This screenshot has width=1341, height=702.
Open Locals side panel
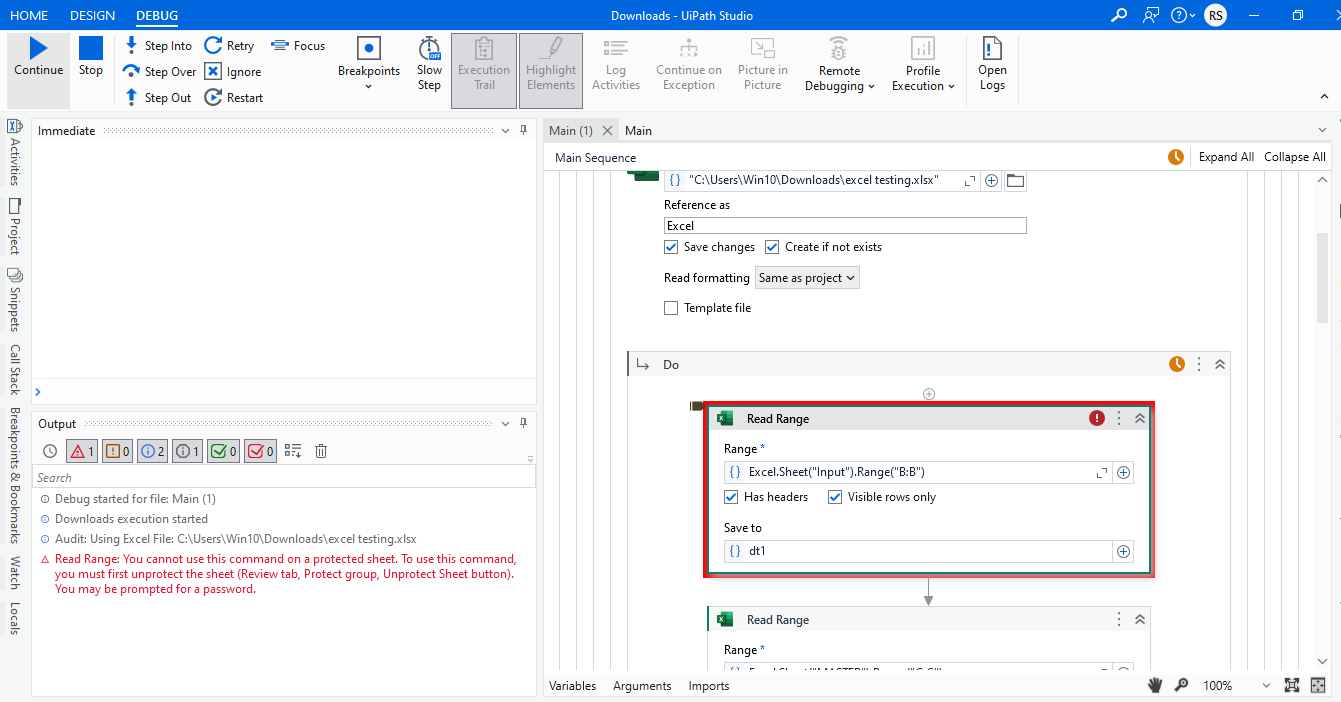(15, 618)
